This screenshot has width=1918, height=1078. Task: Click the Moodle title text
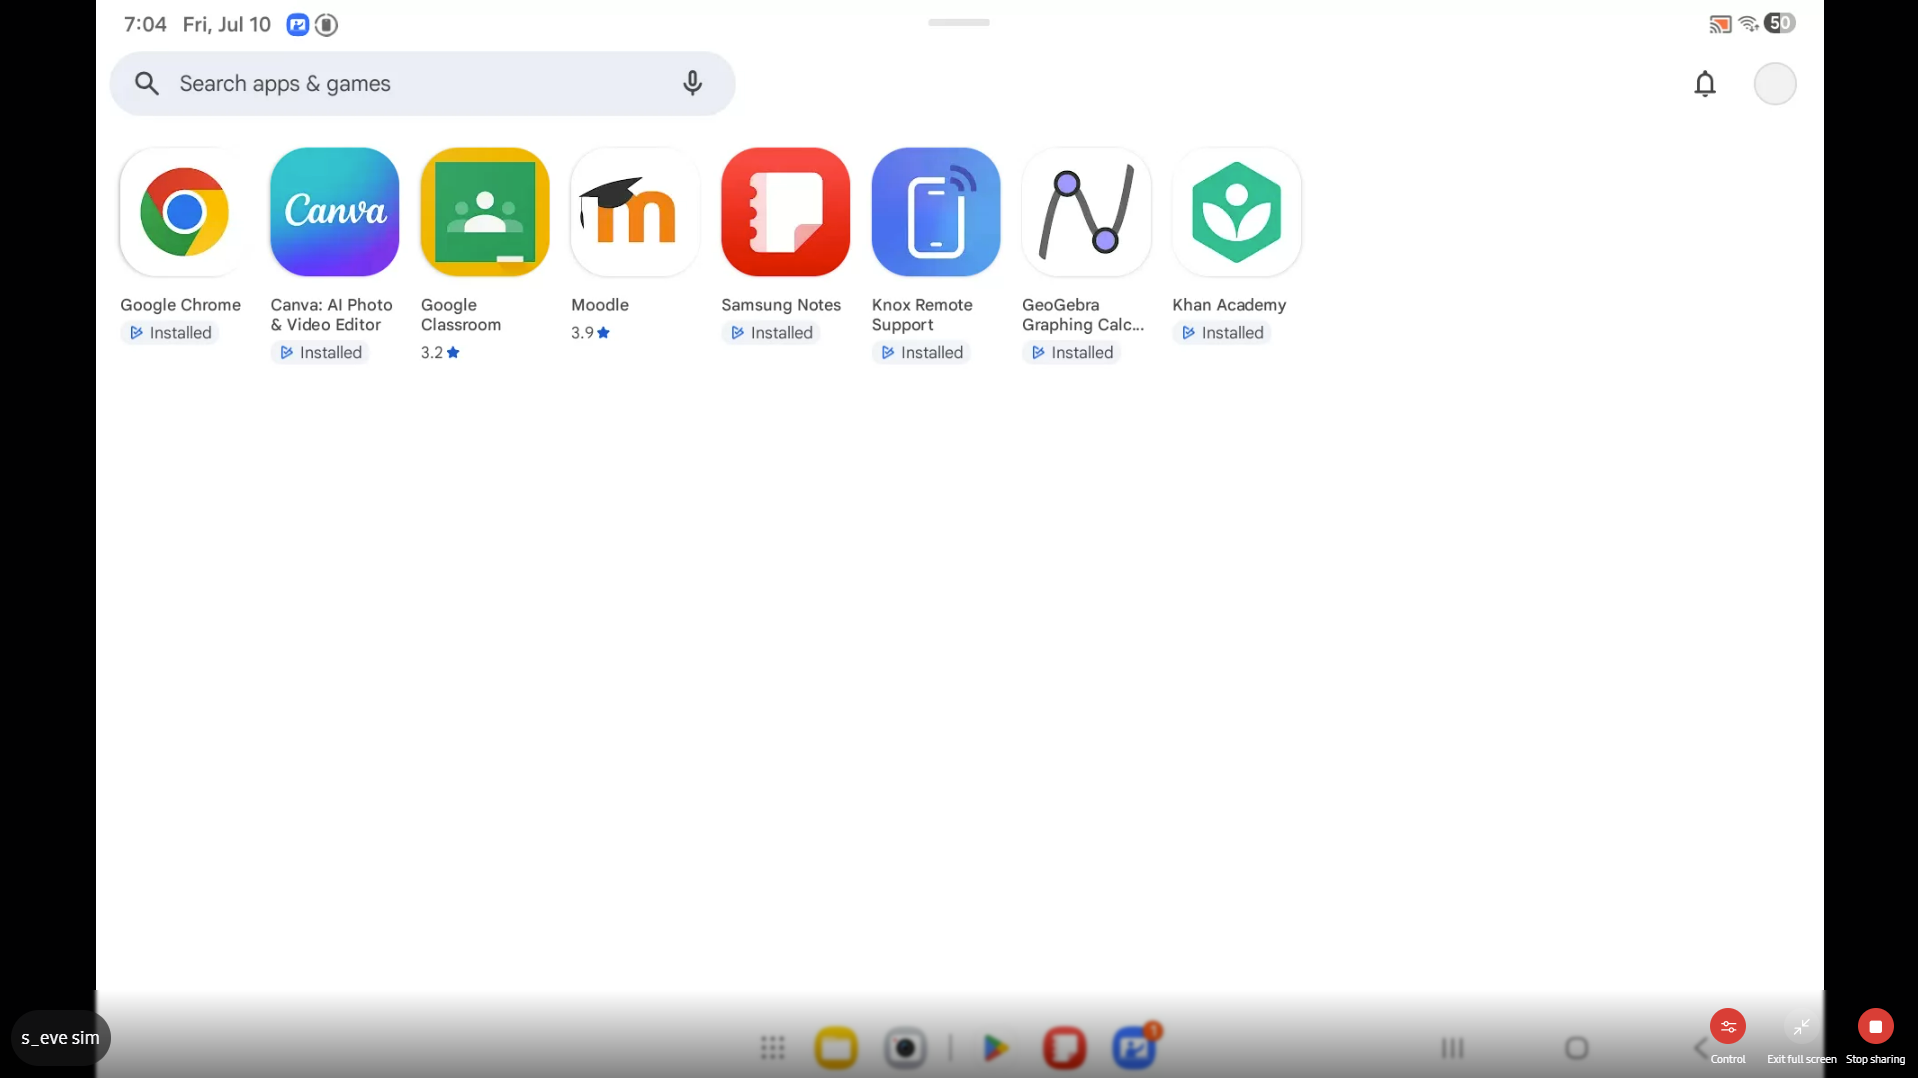pos(600,305)
